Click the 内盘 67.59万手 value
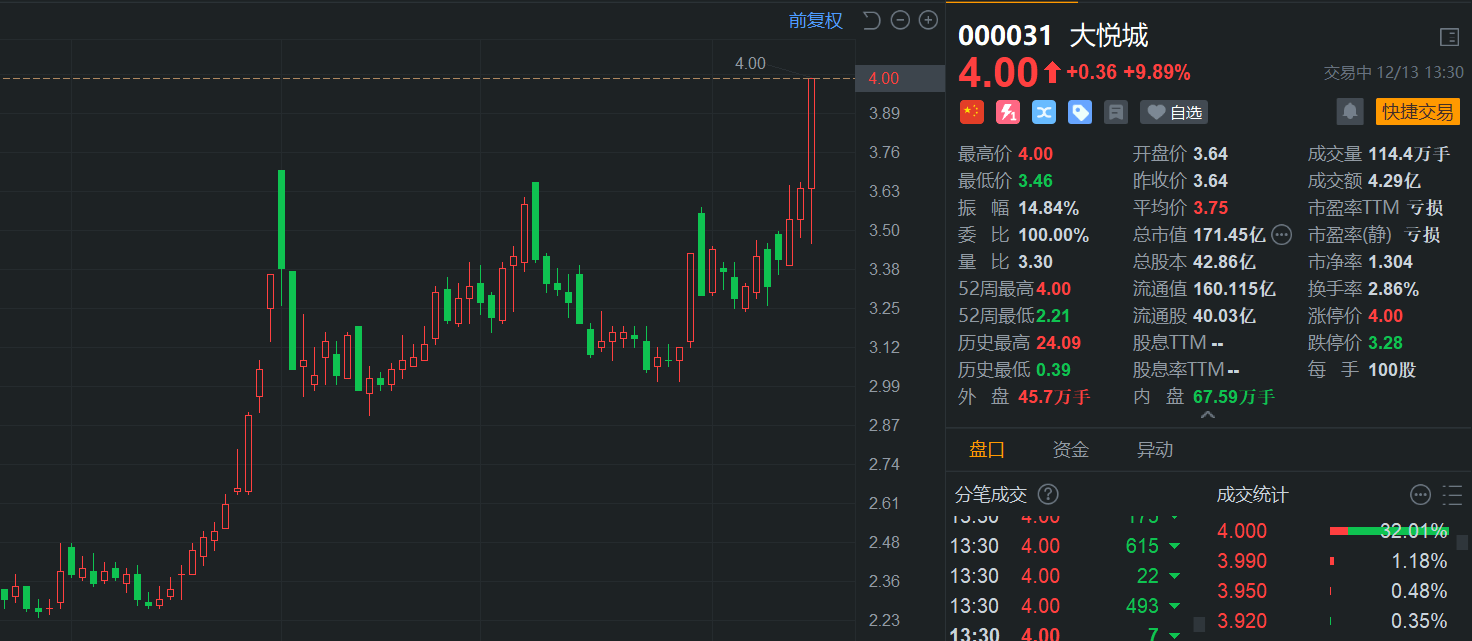The height and width of the screenshot is (641, 1472). click(x=1234, y=397)
